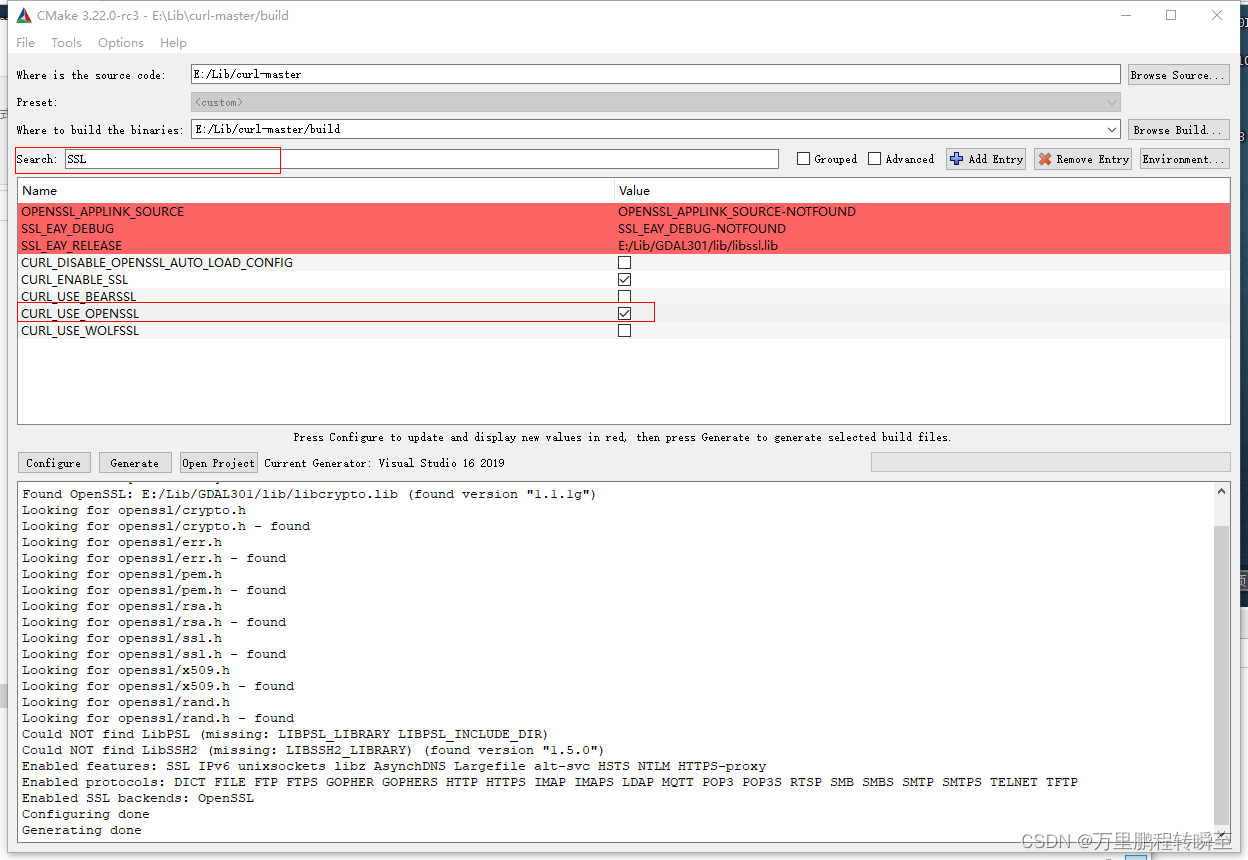
Task: Open the Tools menu
Action: [66, 42]
